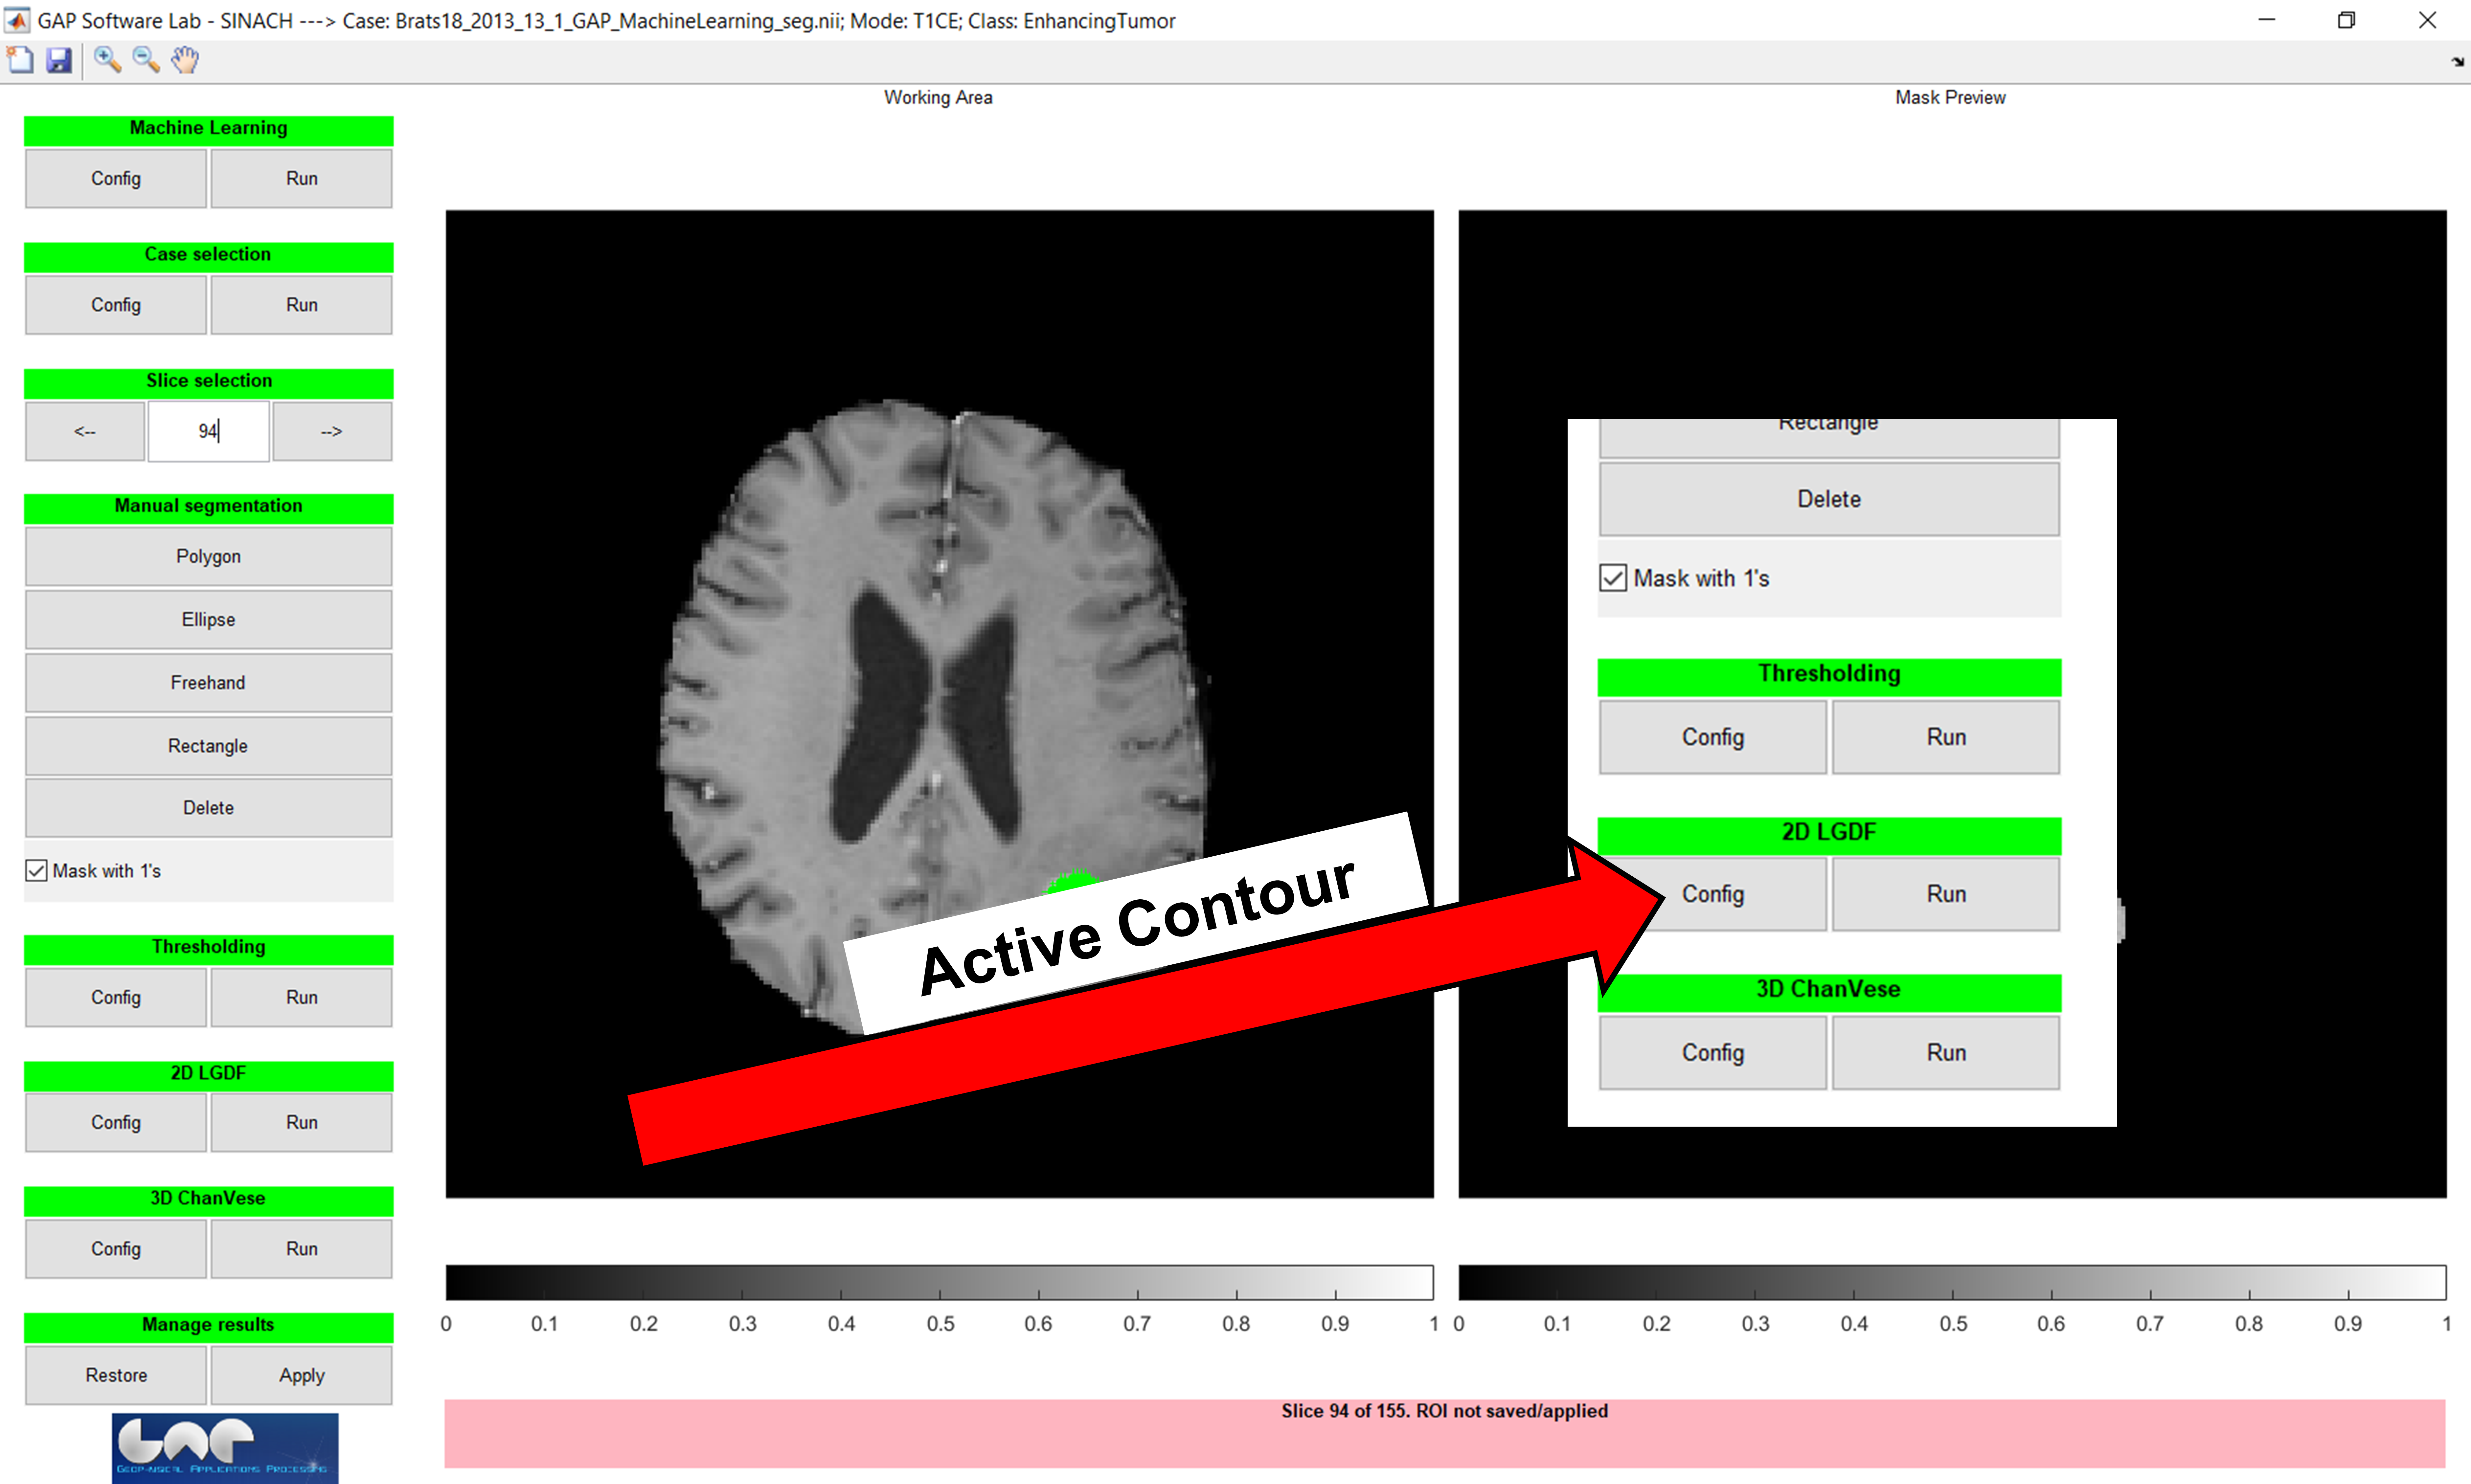Go to previous slice with left arrow
Viewport: 2471px width, 1484px height.
click(x=85, y=432)
